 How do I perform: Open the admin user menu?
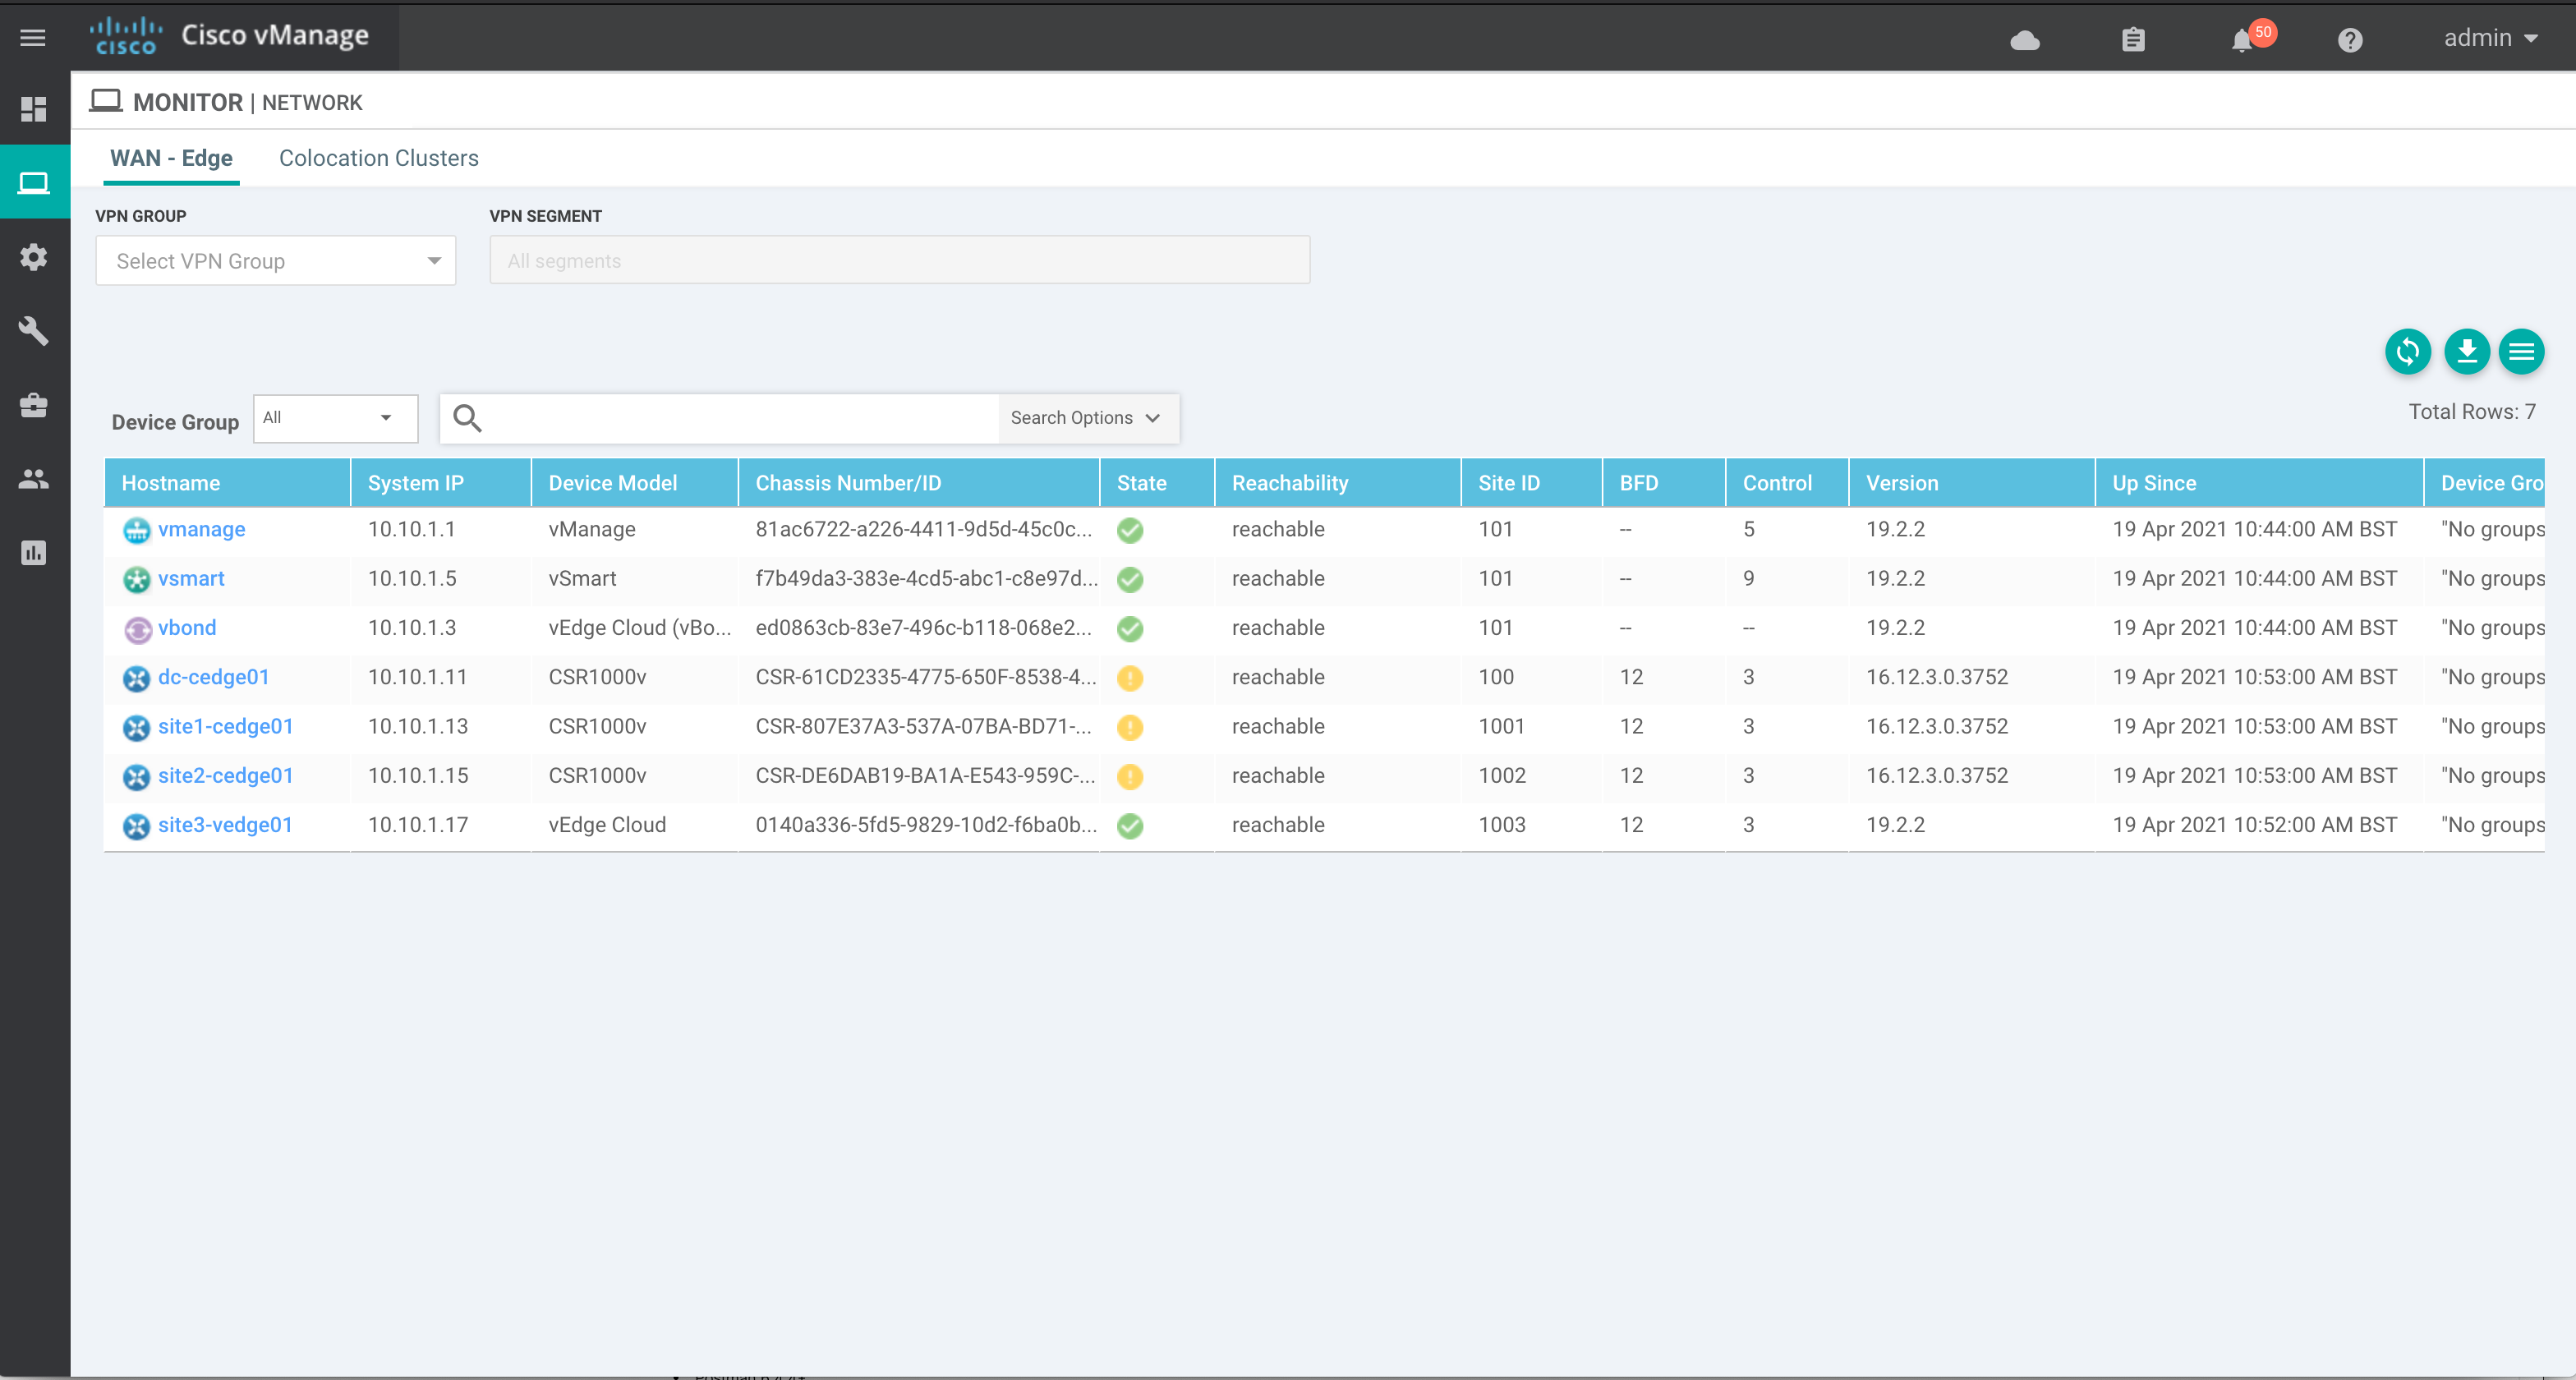(x=2489, y=38)
